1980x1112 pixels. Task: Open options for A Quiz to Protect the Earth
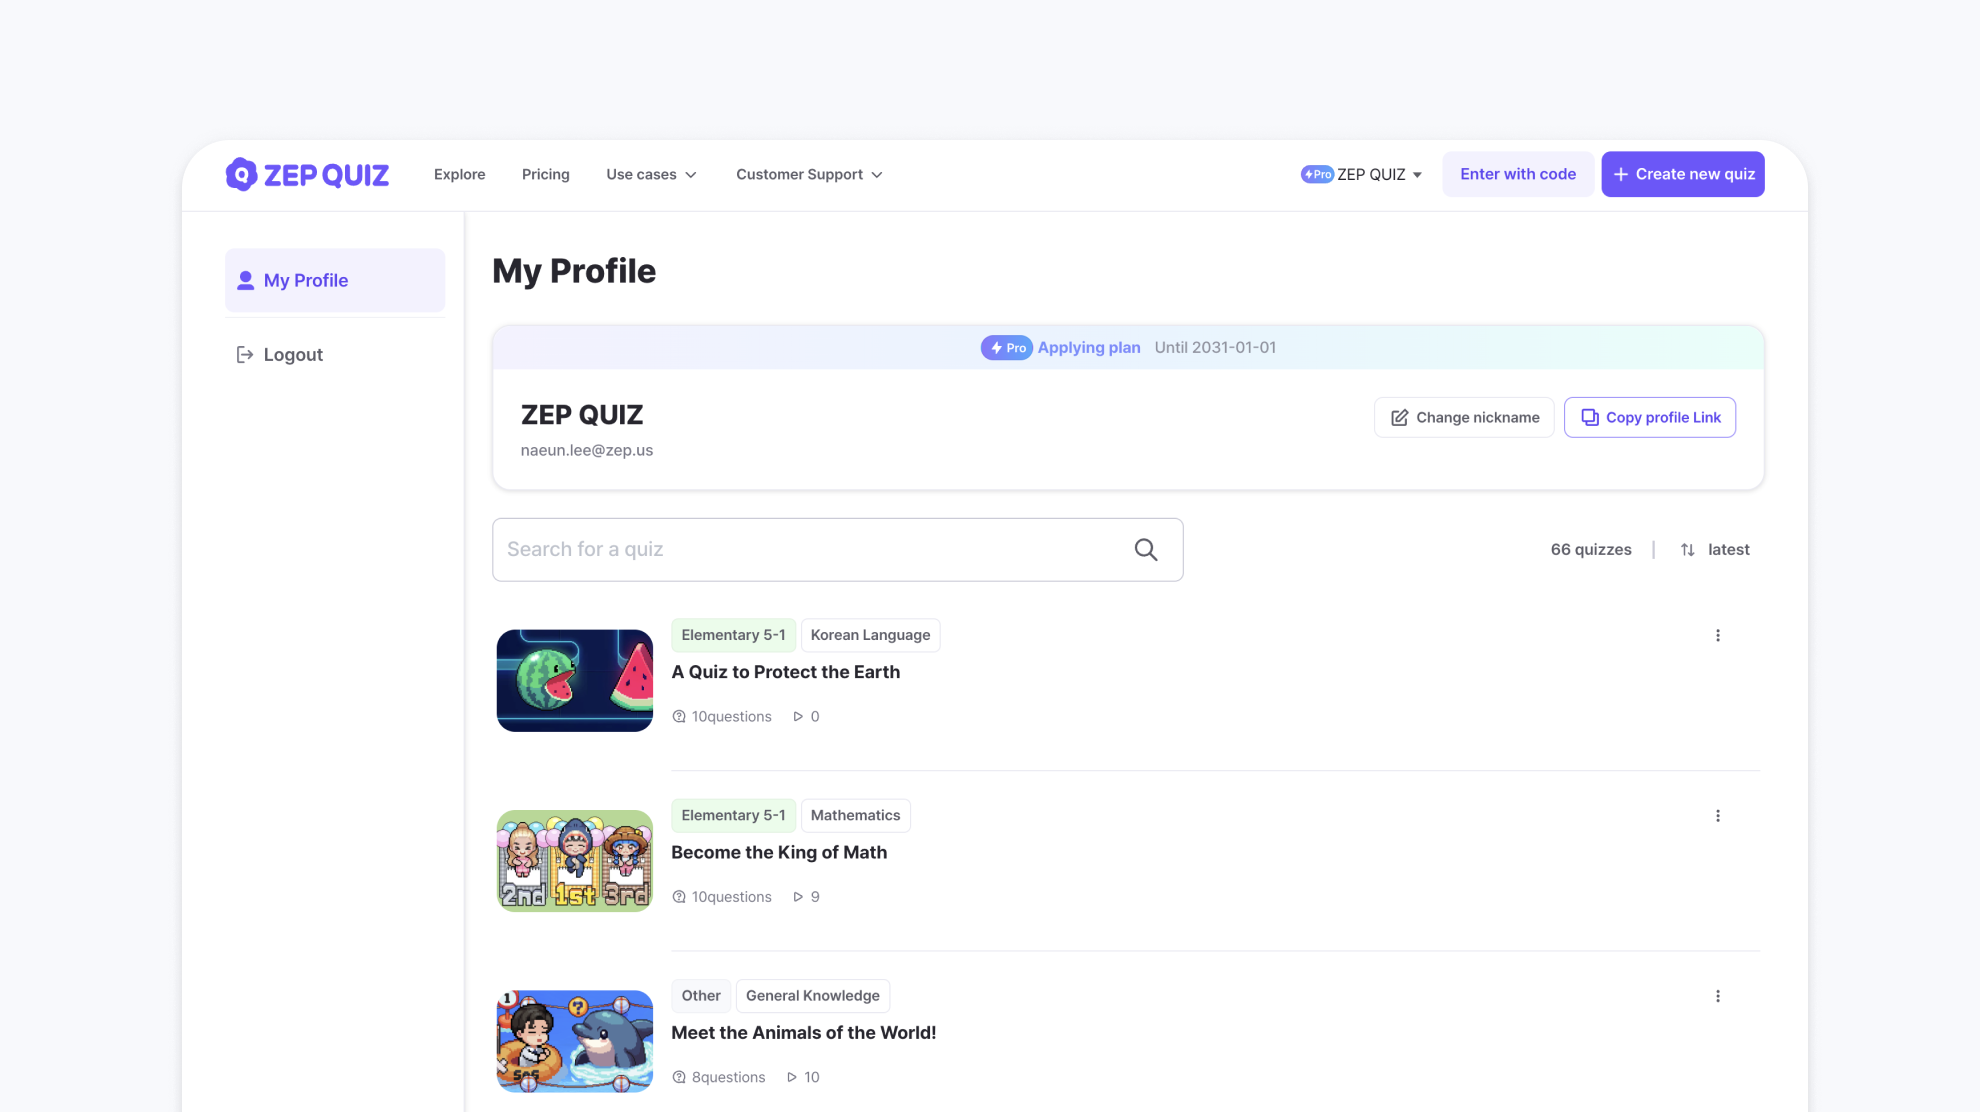click(x=1718, y=635)
